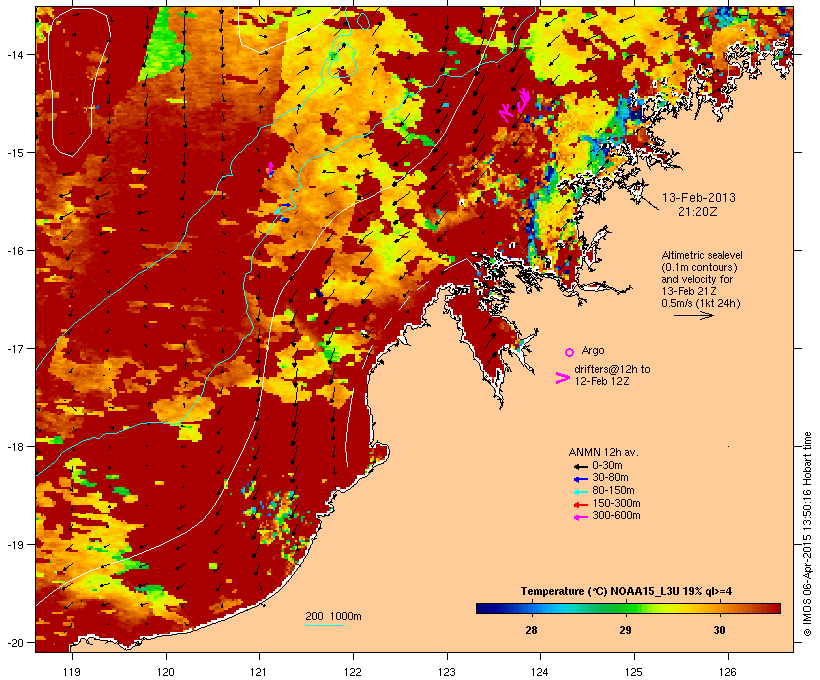Click the '150-300m' depth label

616,504
